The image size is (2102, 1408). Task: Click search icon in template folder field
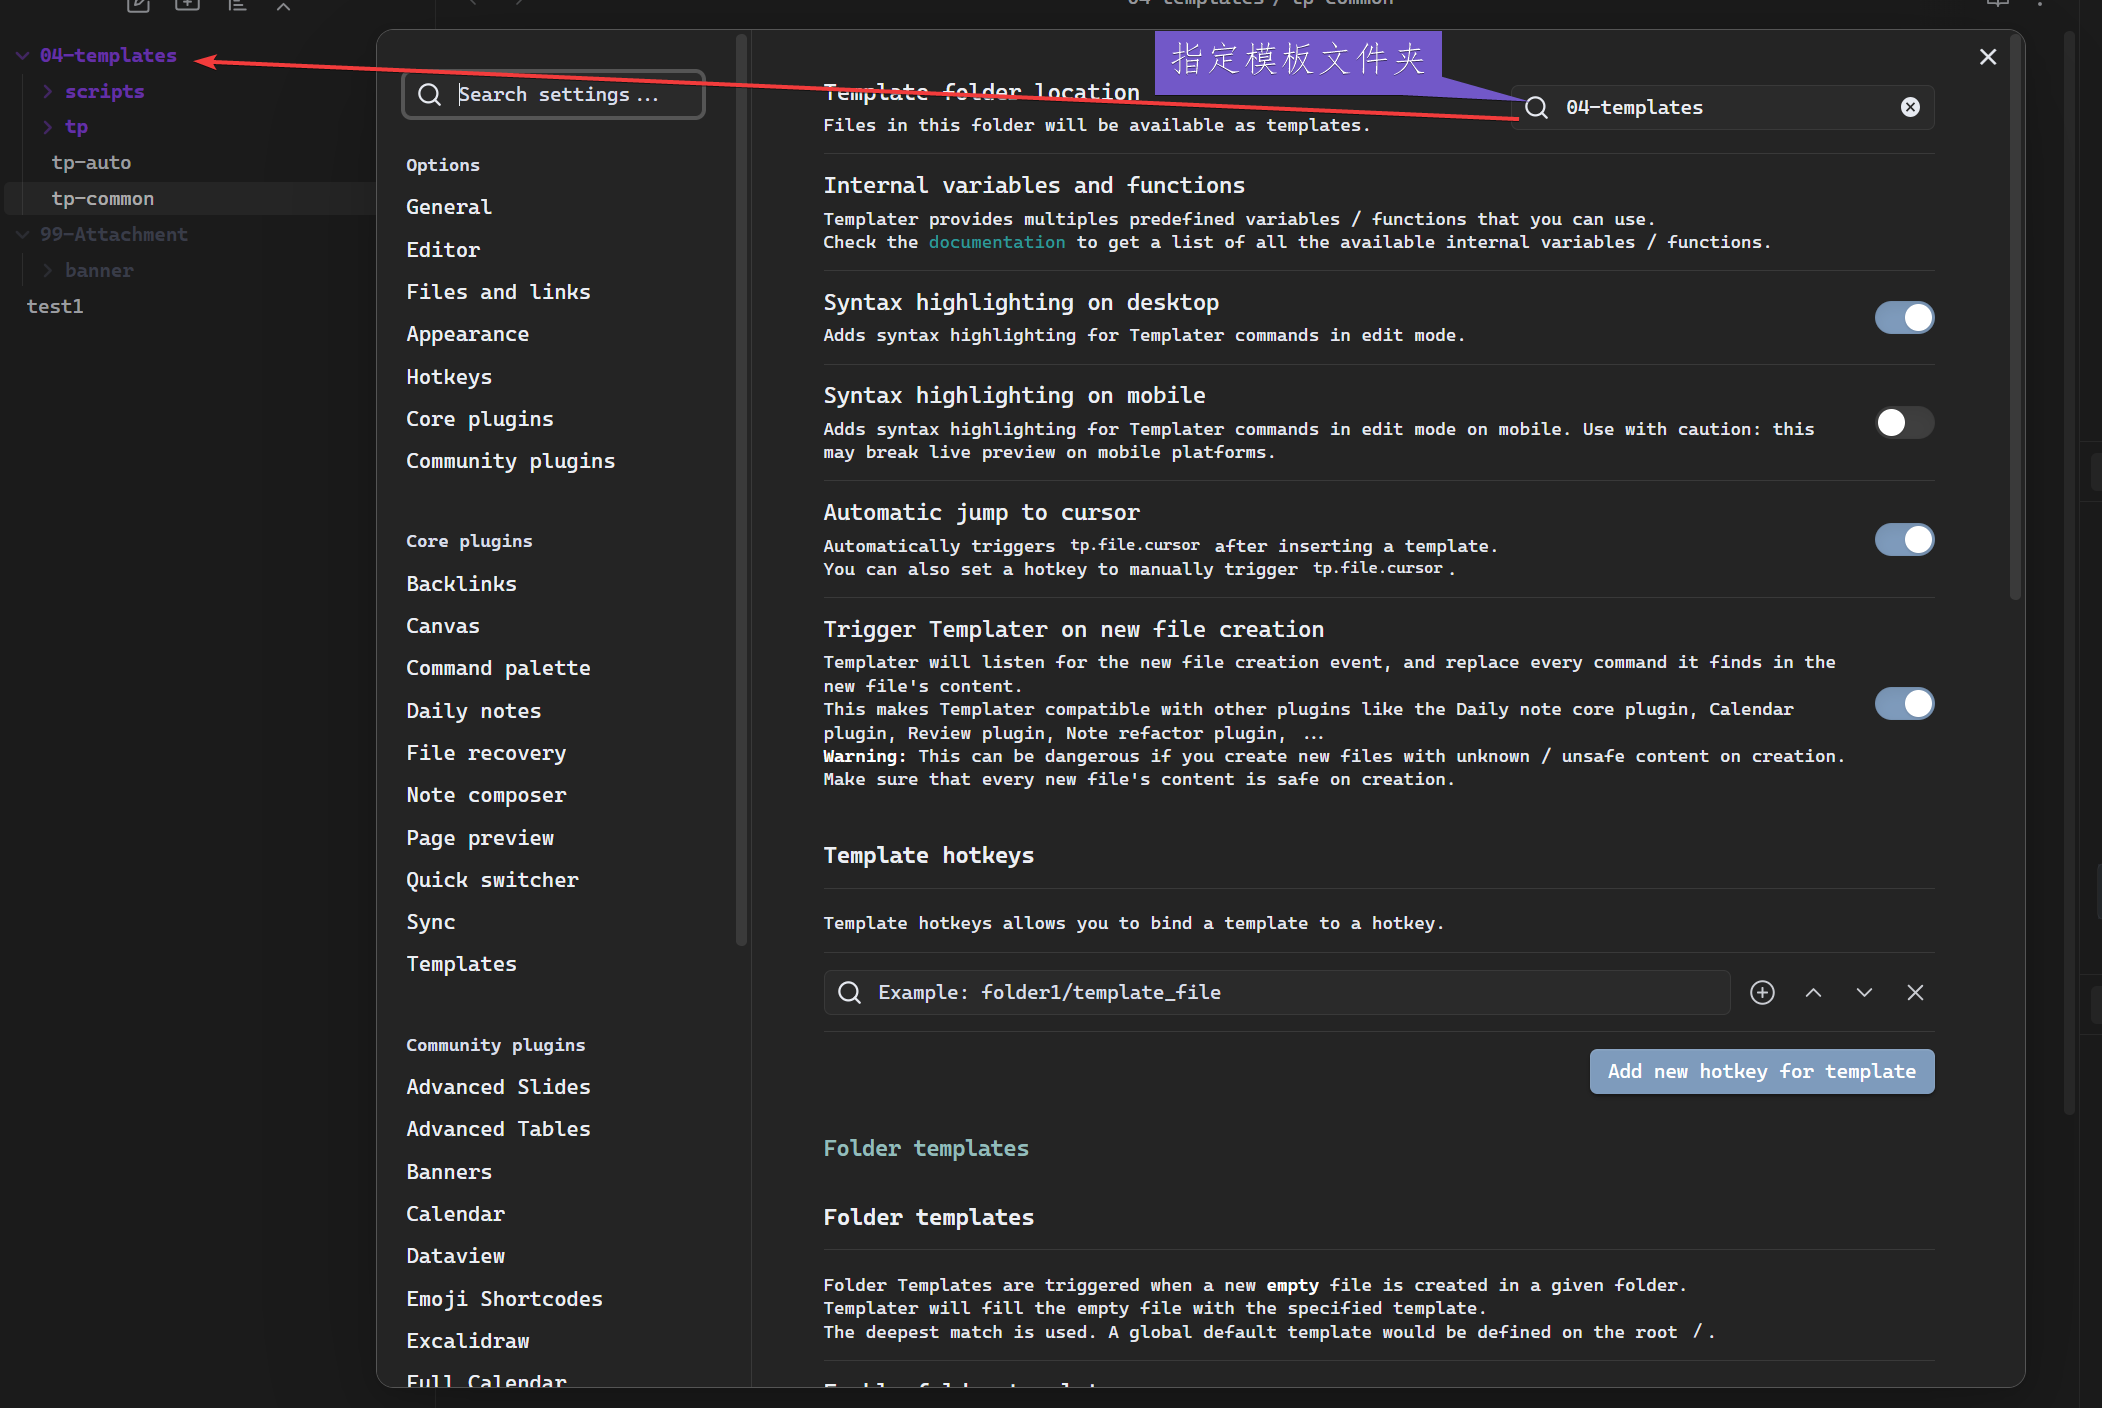(1537, 107)
